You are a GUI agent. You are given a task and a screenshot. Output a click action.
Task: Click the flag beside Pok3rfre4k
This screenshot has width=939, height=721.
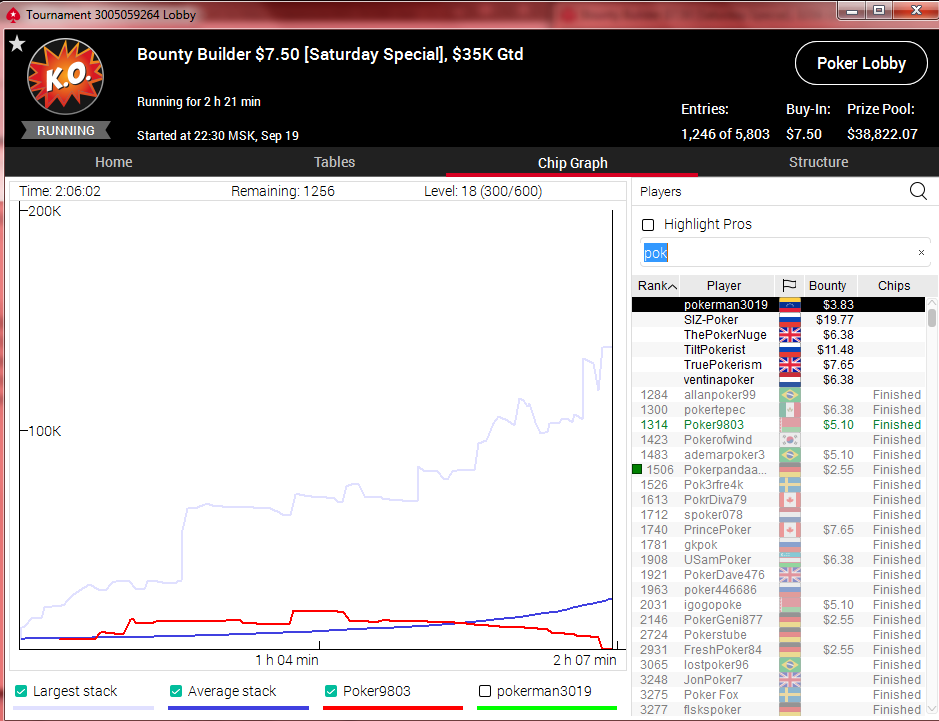tap(789, 484)
